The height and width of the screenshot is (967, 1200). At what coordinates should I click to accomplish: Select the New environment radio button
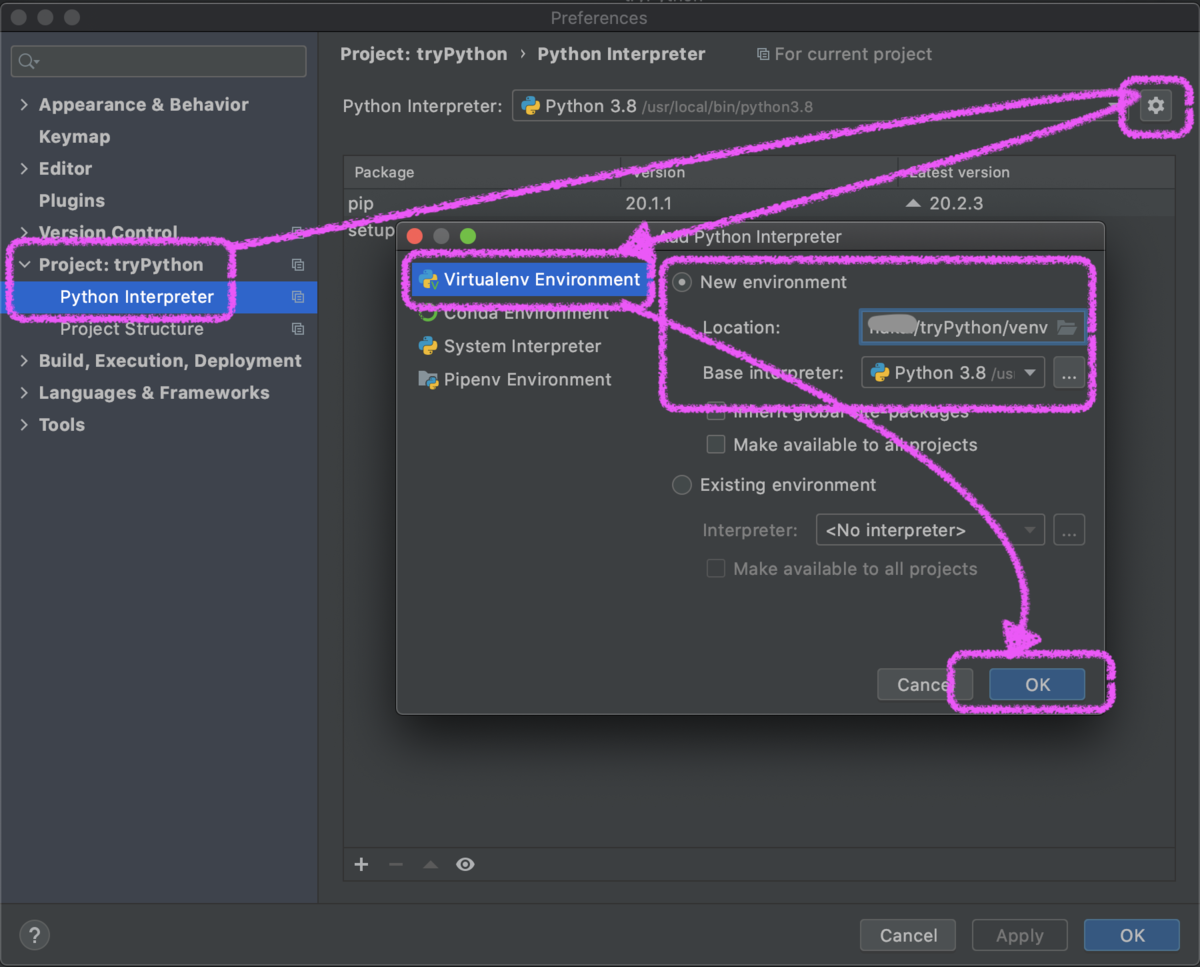coord(682,283)
